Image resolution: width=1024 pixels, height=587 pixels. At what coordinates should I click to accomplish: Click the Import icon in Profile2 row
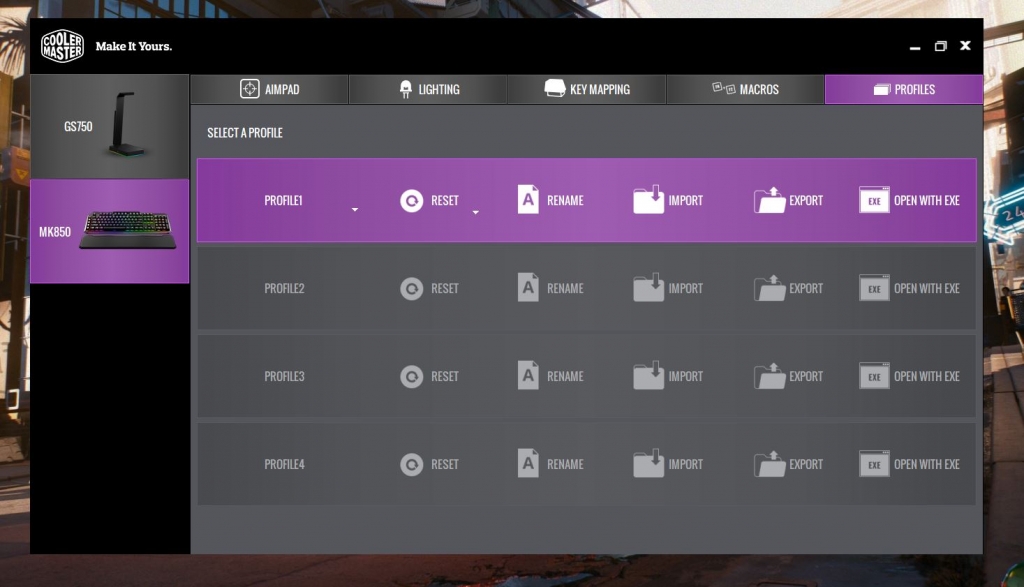[648, 288]
